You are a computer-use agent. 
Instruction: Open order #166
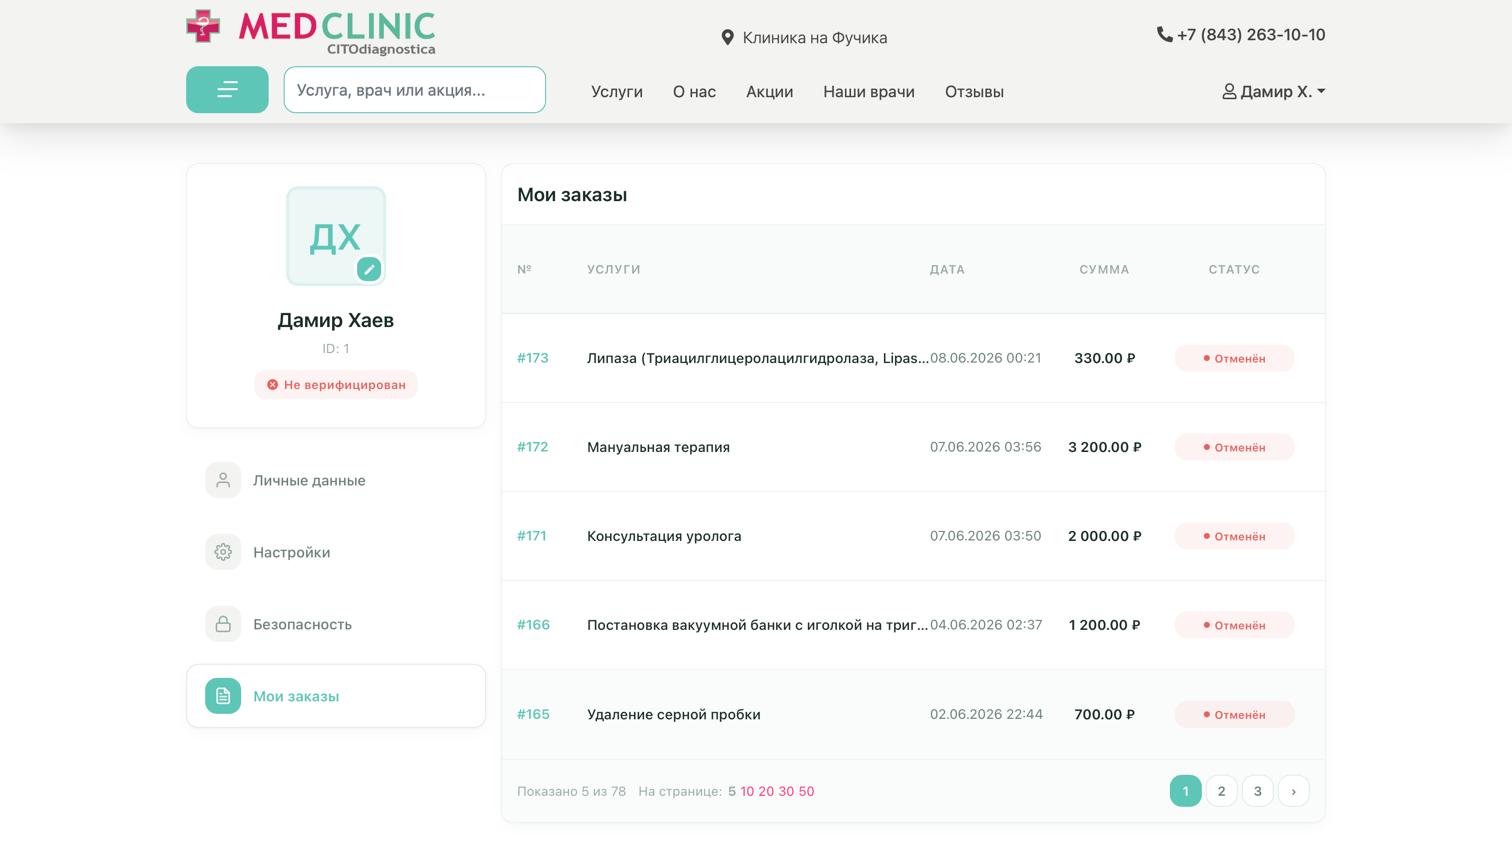[x=534, y=625]
